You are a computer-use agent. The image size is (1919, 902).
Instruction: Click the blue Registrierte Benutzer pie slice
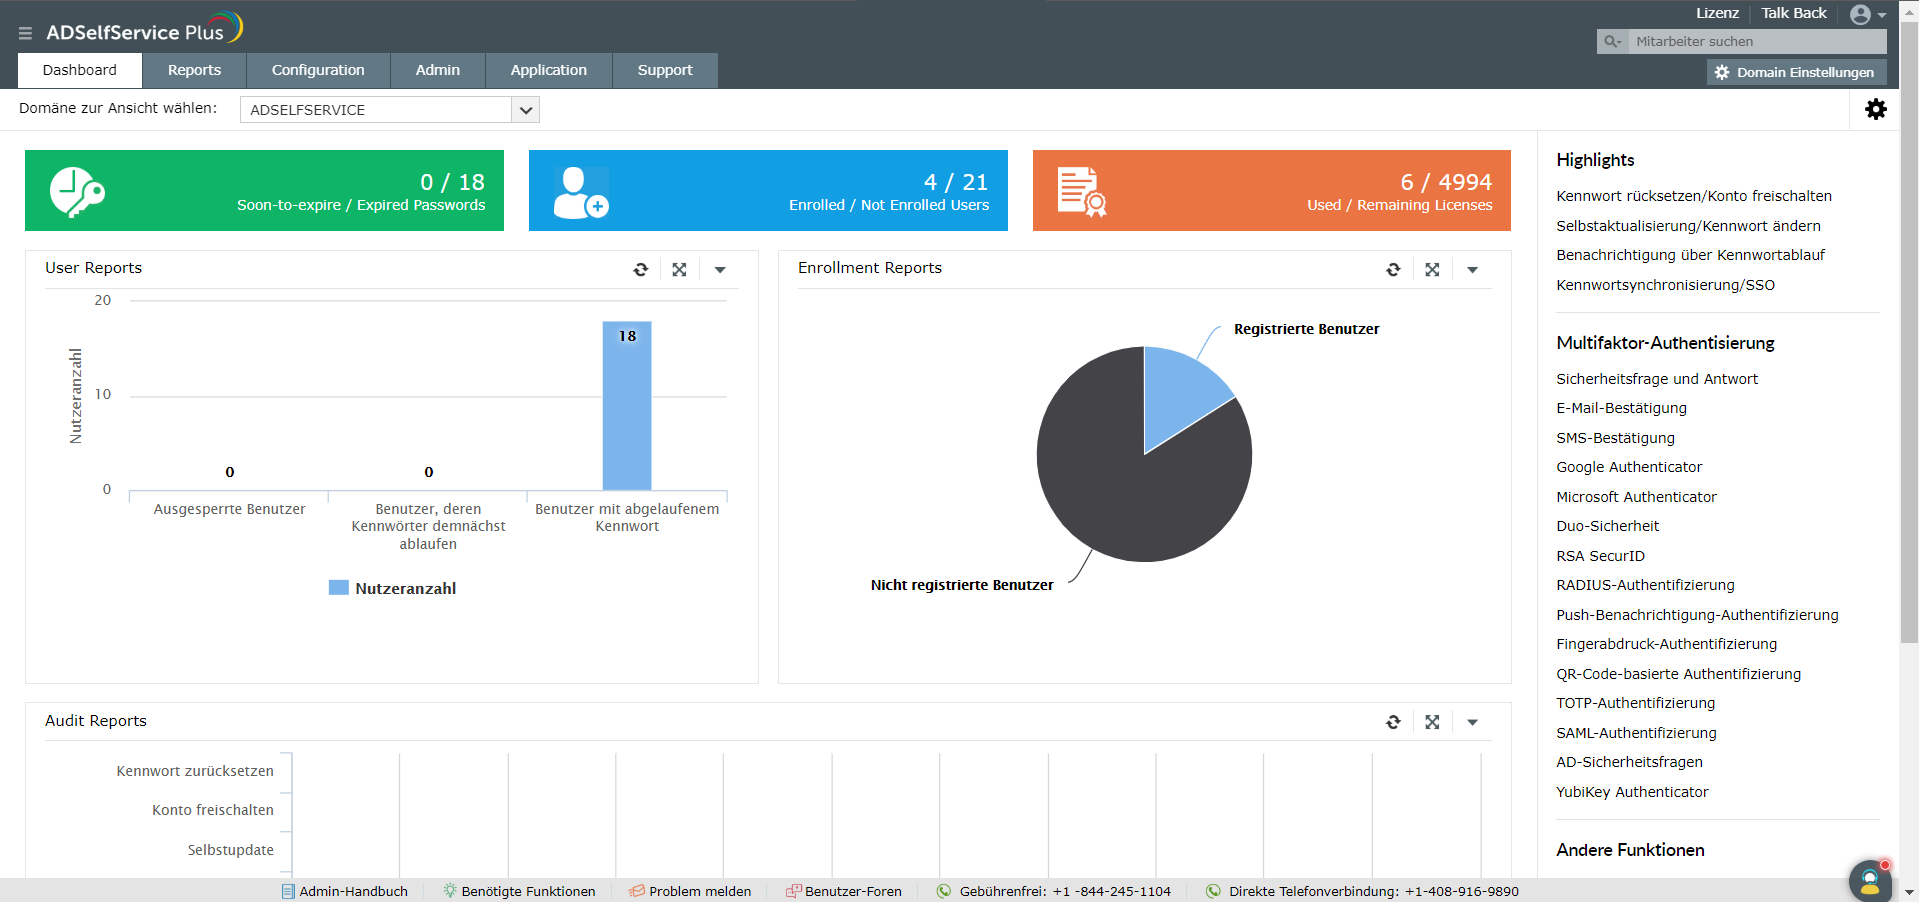[x=1180, y=390]
